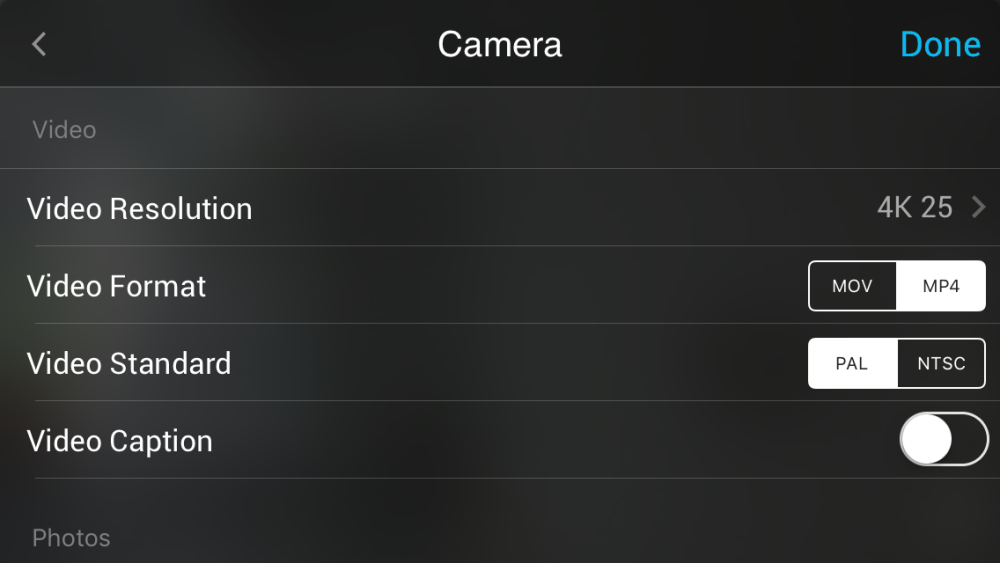Tap the Photos section header
Image resolution: width=1000 pixels, height=563 pixels.
pos(71,538)
